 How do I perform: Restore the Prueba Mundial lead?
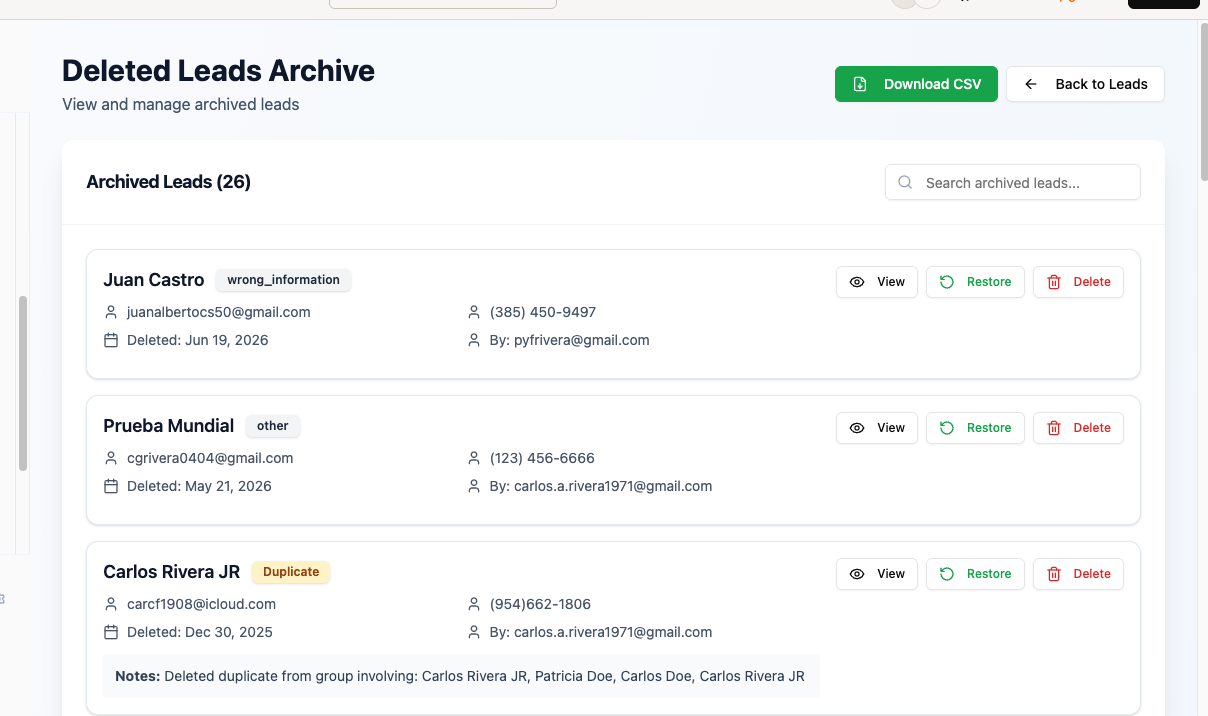click(975, 428)
